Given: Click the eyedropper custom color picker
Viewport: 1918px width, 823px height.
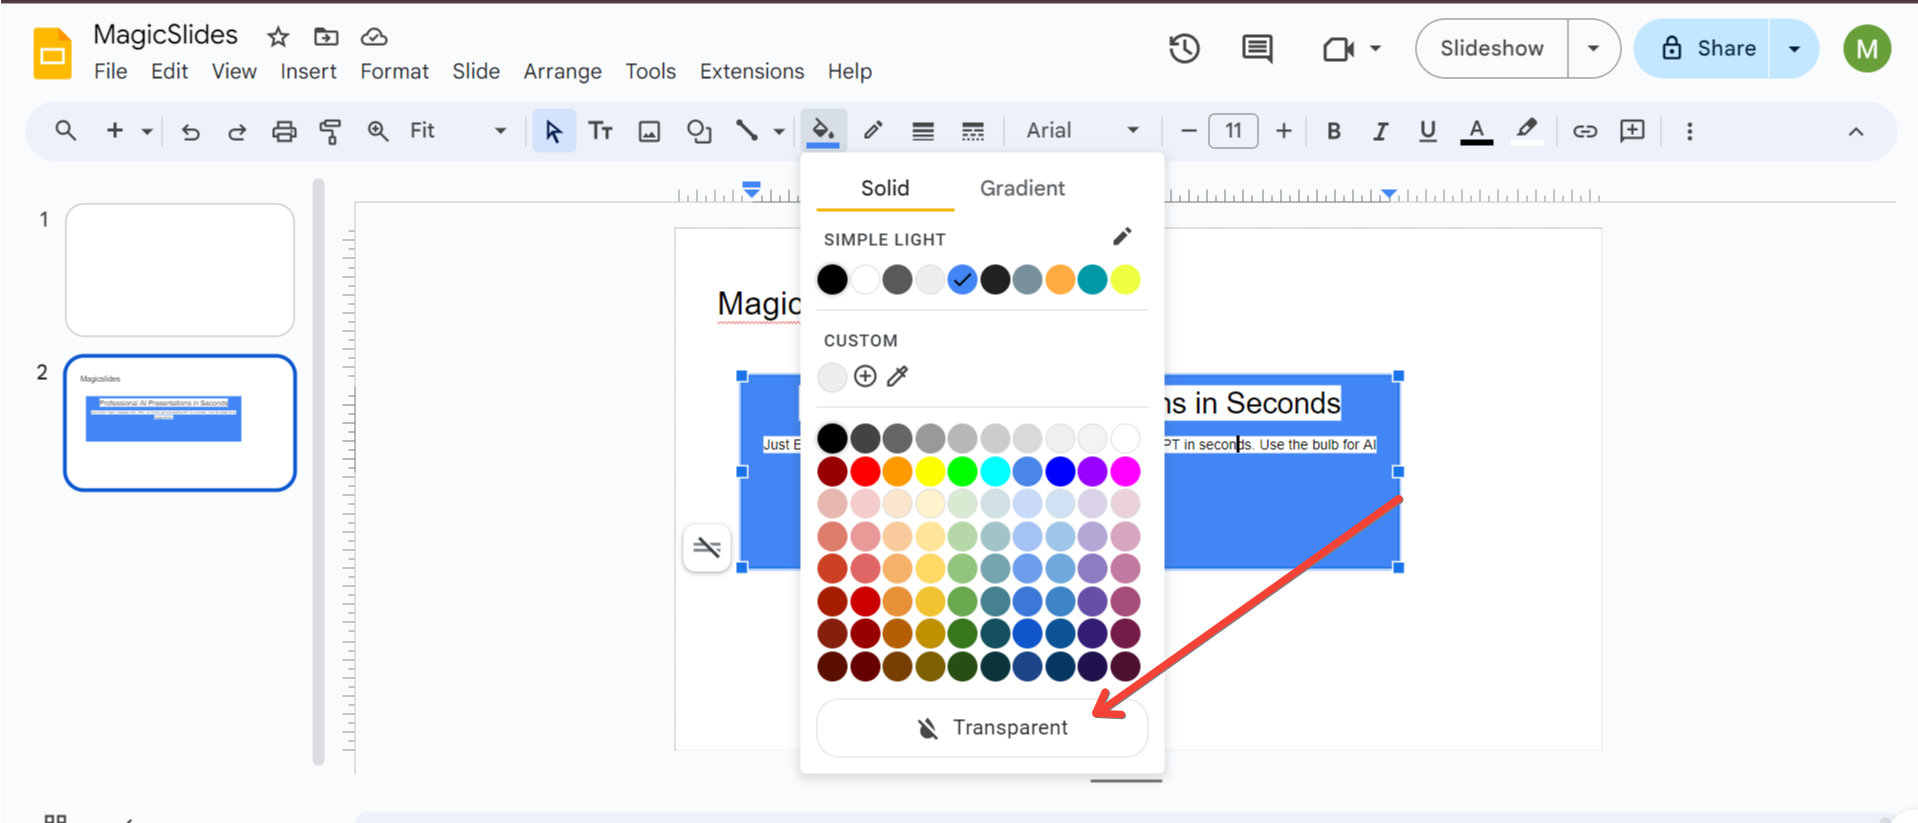Looking at the screenshot, I should click(x=898, y=376).
